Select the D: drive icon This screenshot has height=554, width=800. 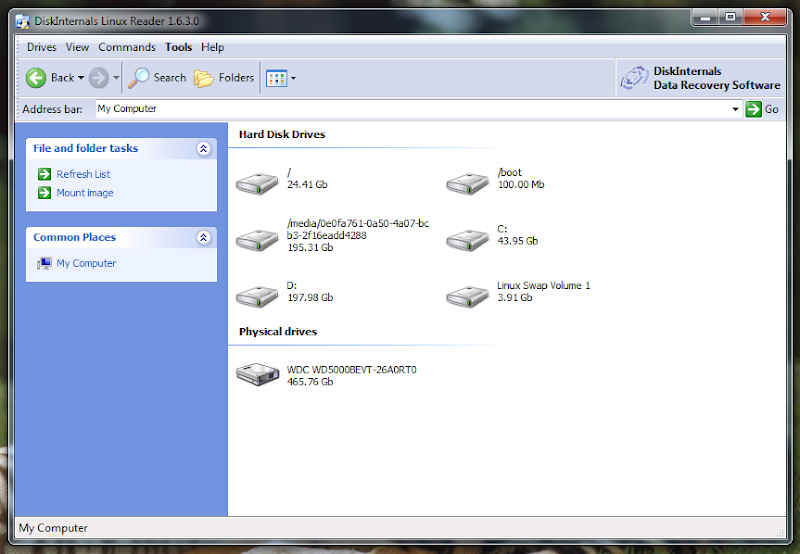(257, 296)
